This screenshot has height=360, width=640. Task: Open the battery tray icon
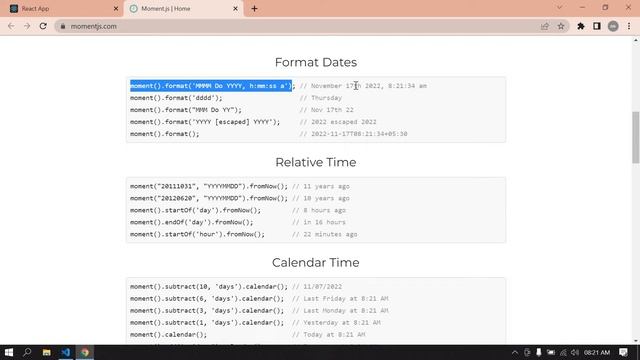[x=551, y=352]
